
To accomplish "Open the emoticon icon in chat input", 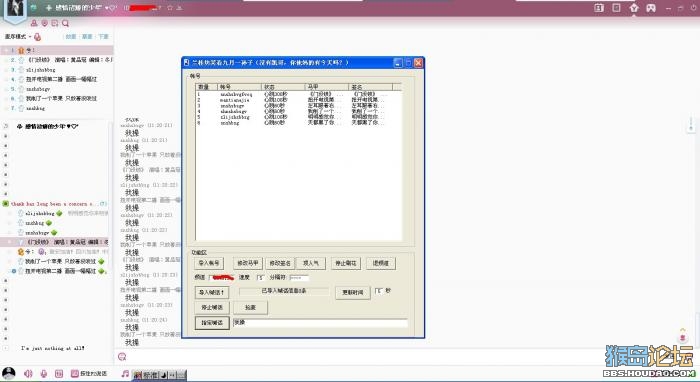I will pos(122,356).
